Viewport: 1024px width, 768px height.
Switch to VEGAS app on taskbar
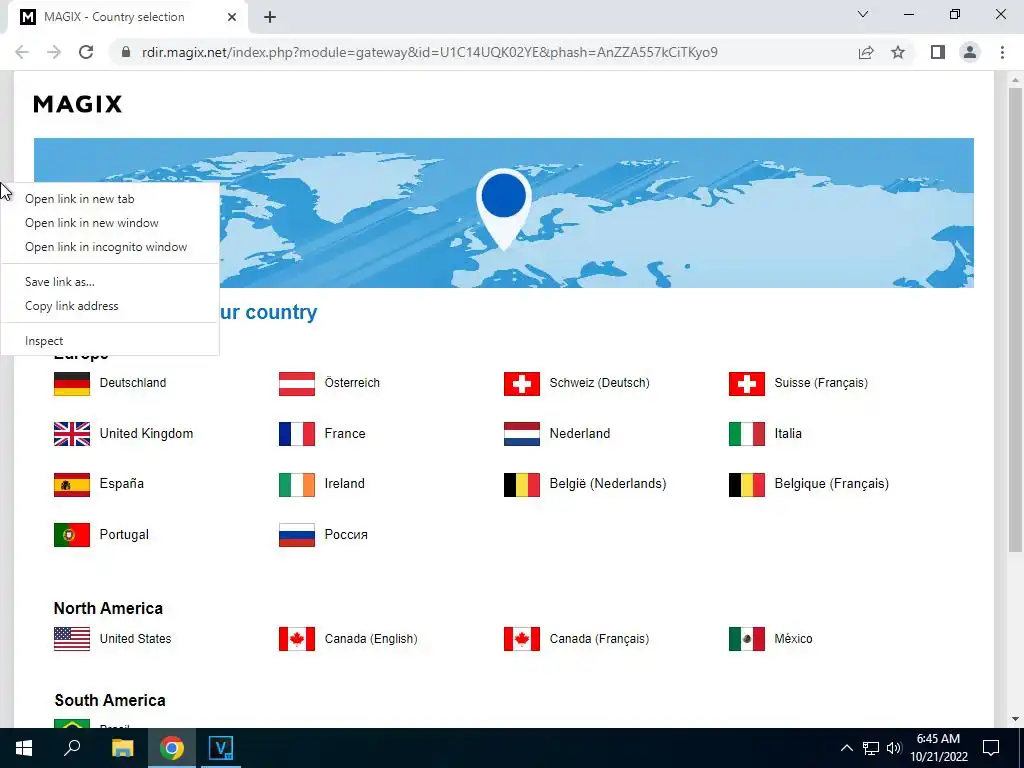pyautogui.click(x=221, y=748)
